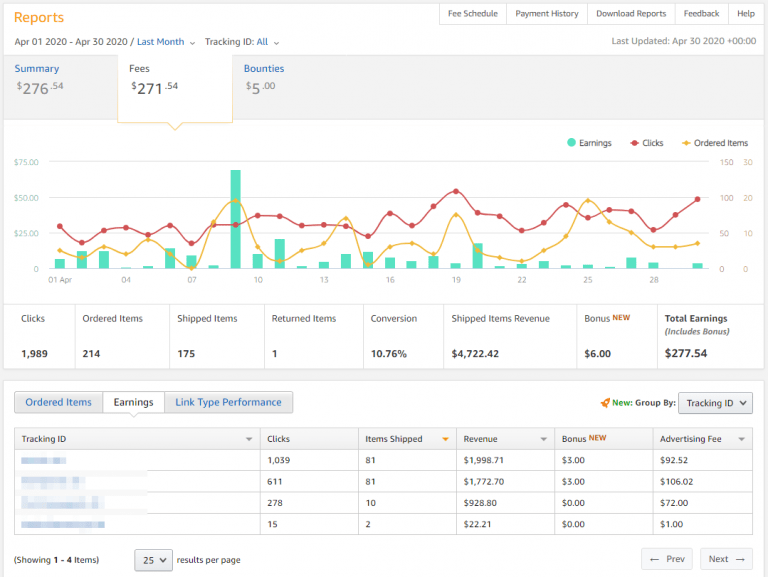768x577 pixels.
Task: Select the Ordered Items total 214
Action: 91,354
